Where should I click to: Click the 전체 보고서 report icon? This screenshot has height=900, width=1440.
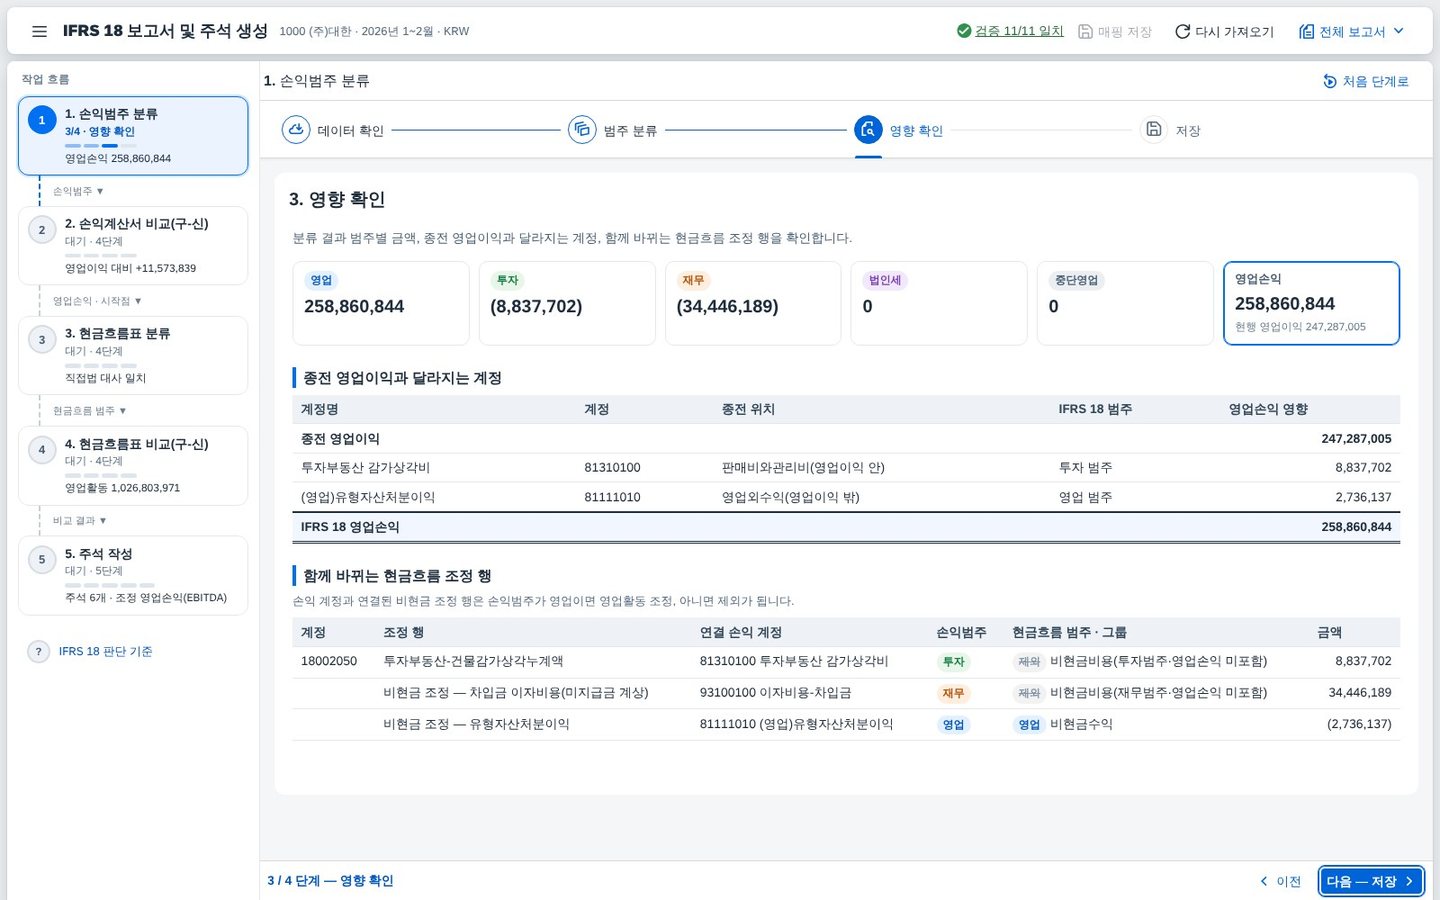pyautogui.click(x=1306, y=31)
